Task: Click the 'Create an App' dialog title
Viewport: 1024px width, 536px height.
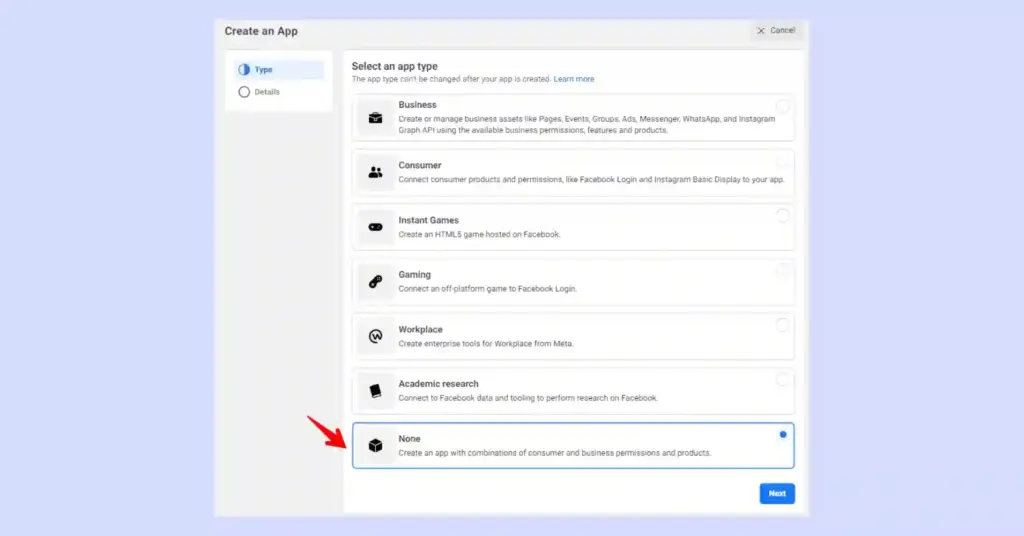Action: point(261,31)
